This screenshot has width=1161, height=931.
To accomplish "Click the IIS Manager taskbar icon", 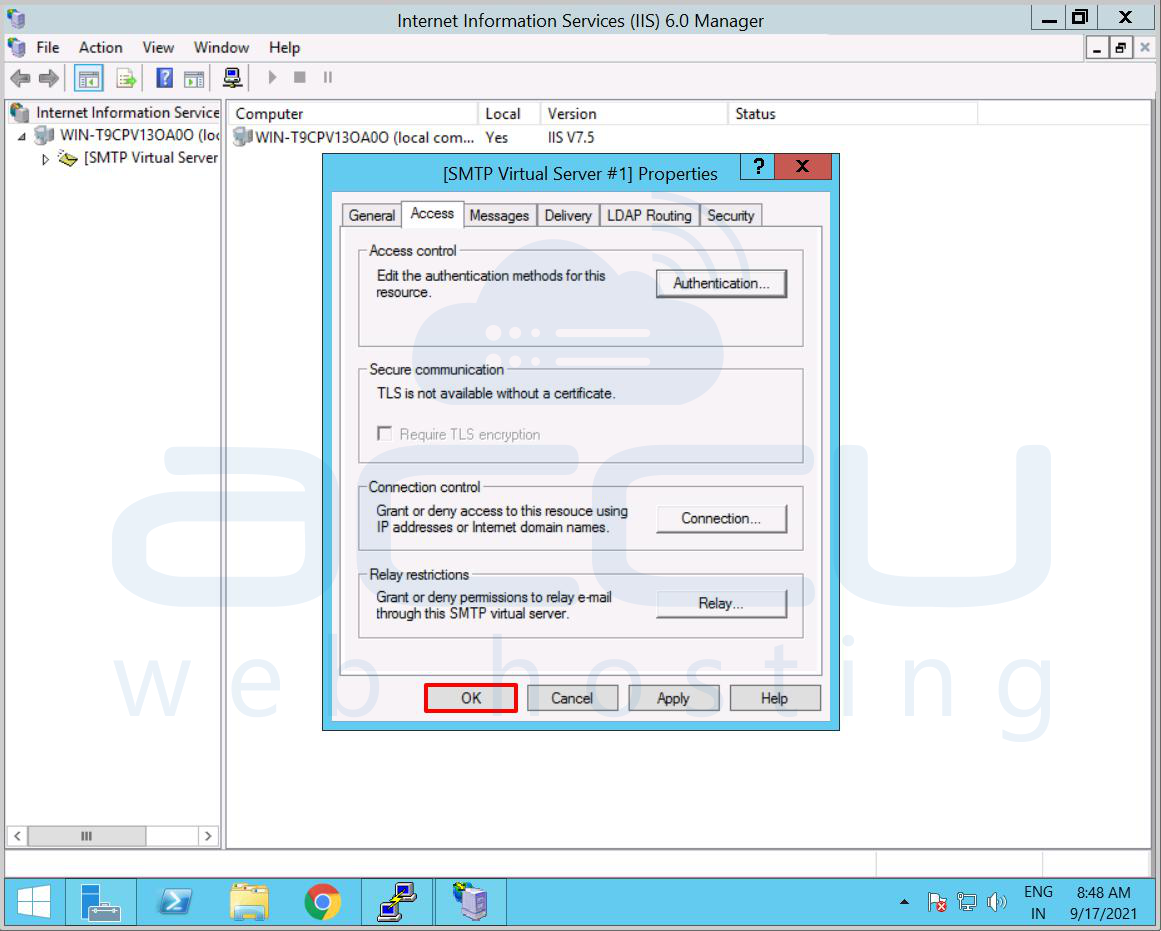I will 471,903.
